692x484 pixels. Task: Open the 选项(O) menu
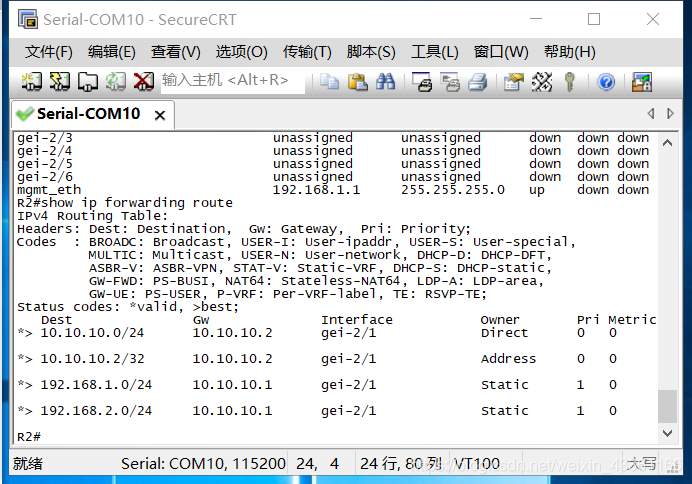click(x=241, y=52)
